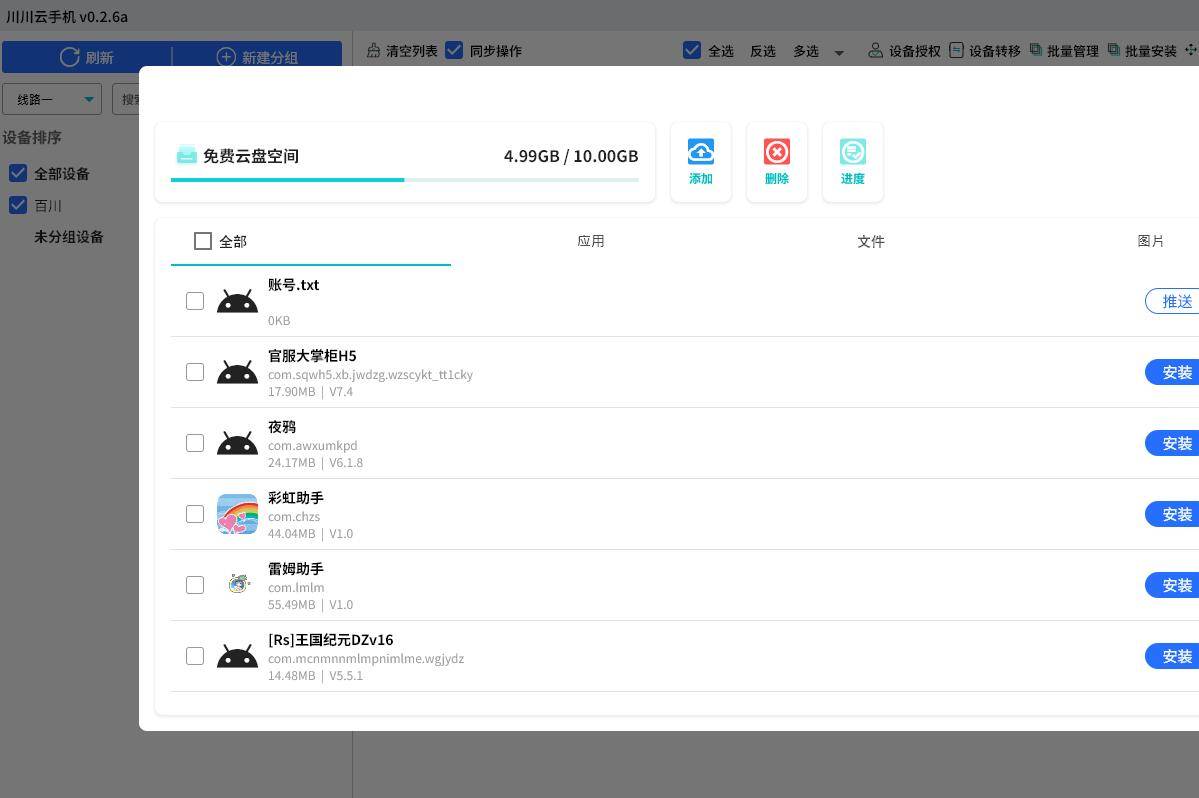This screenshot has width=1199, height=798.
Task: Click the 批量管理 icon
Action: pos(1035,50)
